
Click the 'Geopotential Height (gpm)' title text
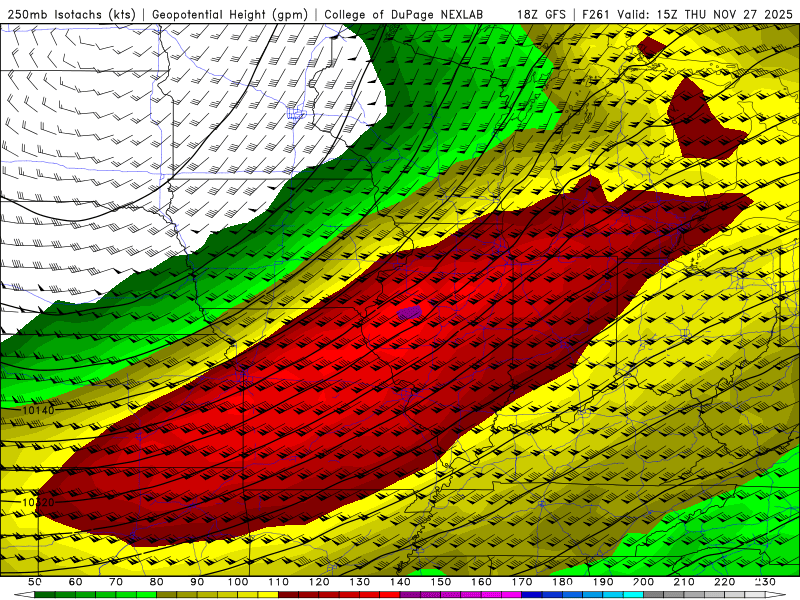230,14
